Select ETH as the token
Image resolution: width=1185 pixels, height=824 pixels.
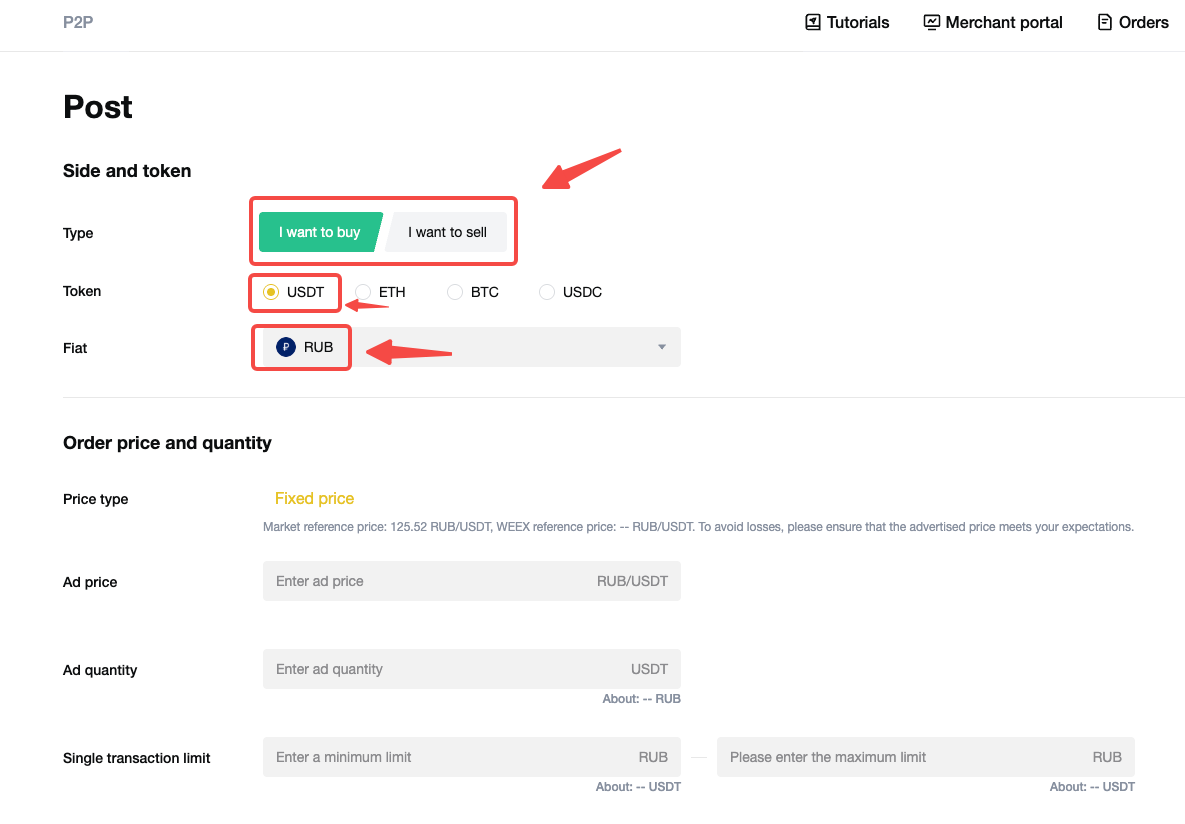pyautogui.click(x=363, y=292)
